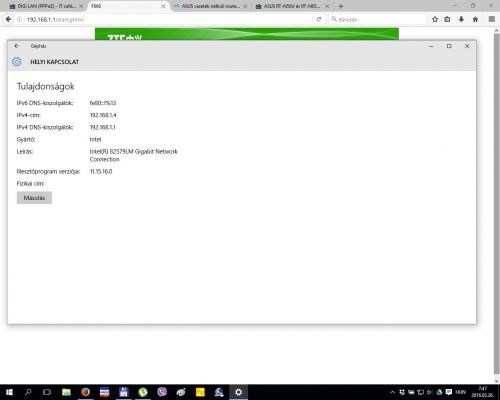500x400 pixels.
Task: Click the browser vertical scrollbar
Action: tap(496, 203)
